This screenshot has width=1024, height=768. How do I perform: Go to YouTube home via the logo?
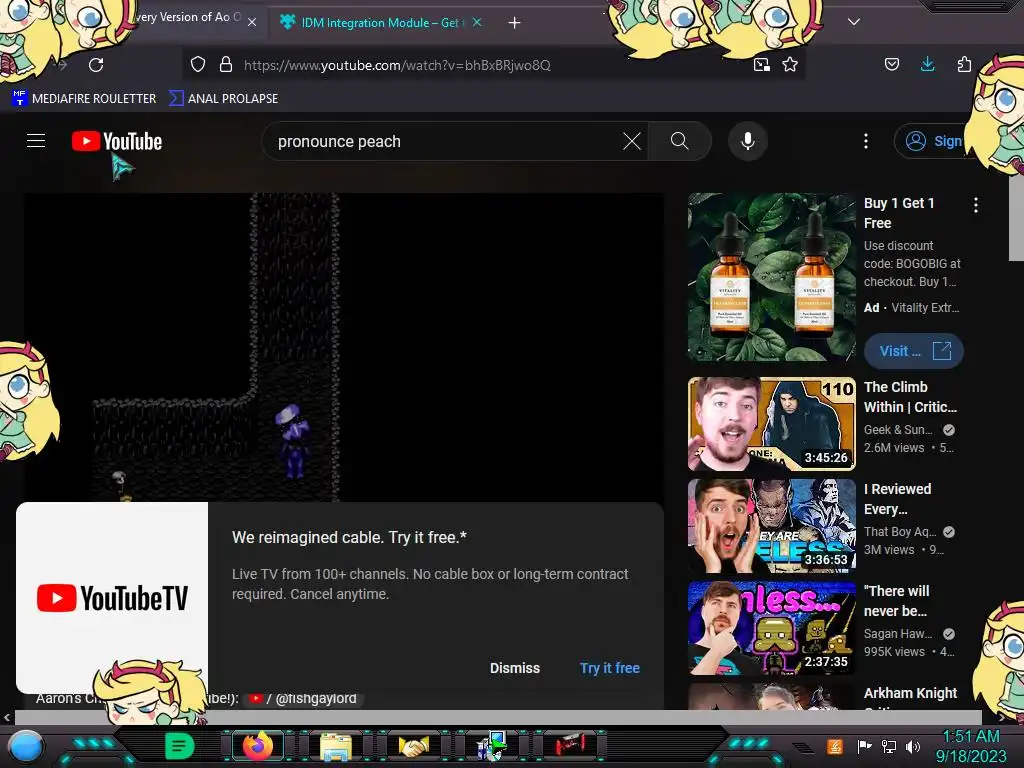tap(117, 141)
